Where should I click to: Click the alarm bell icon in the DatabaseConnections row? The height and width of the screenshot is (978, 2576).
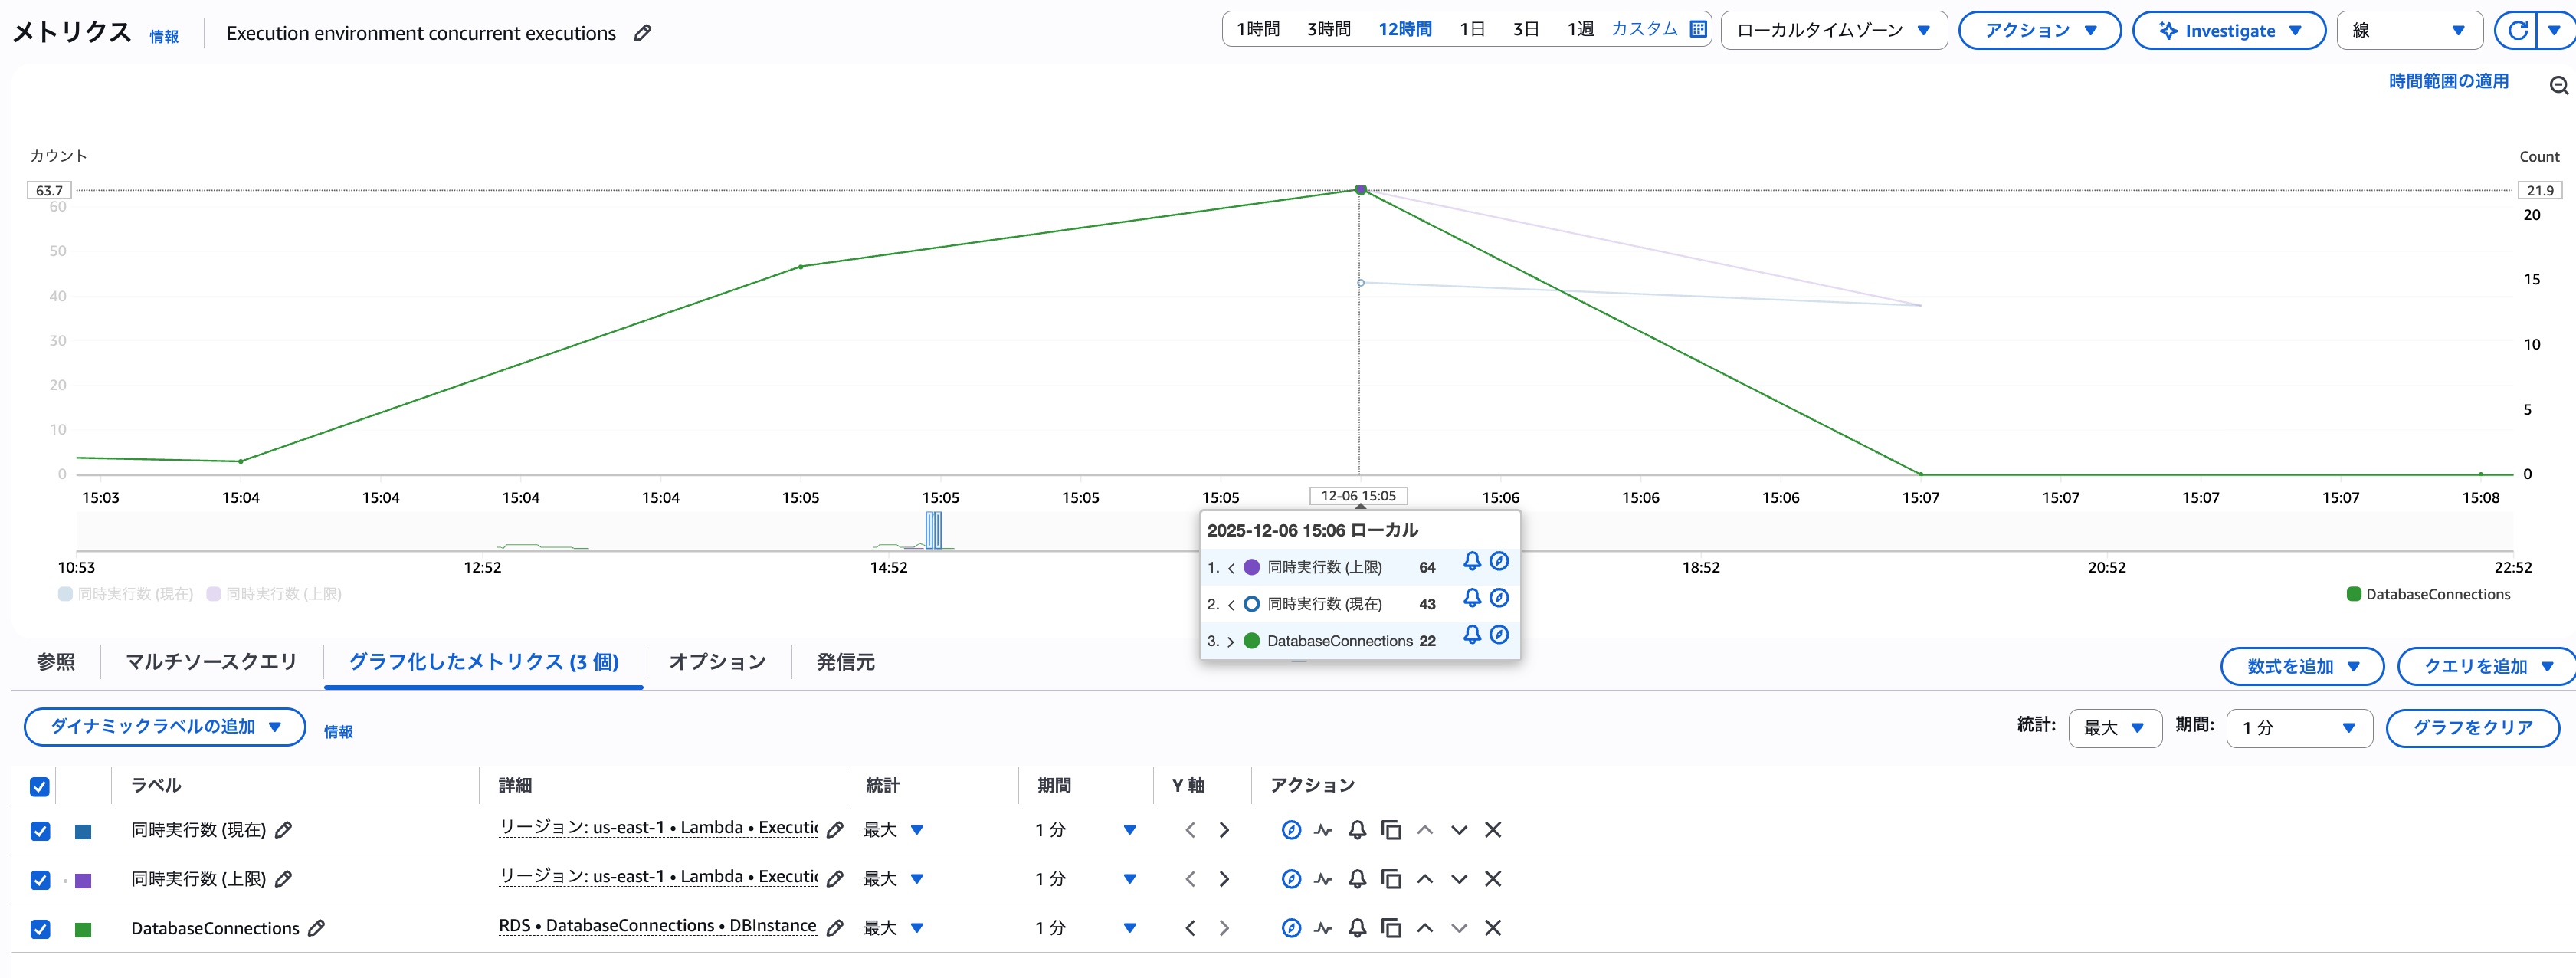[1357, 928]
